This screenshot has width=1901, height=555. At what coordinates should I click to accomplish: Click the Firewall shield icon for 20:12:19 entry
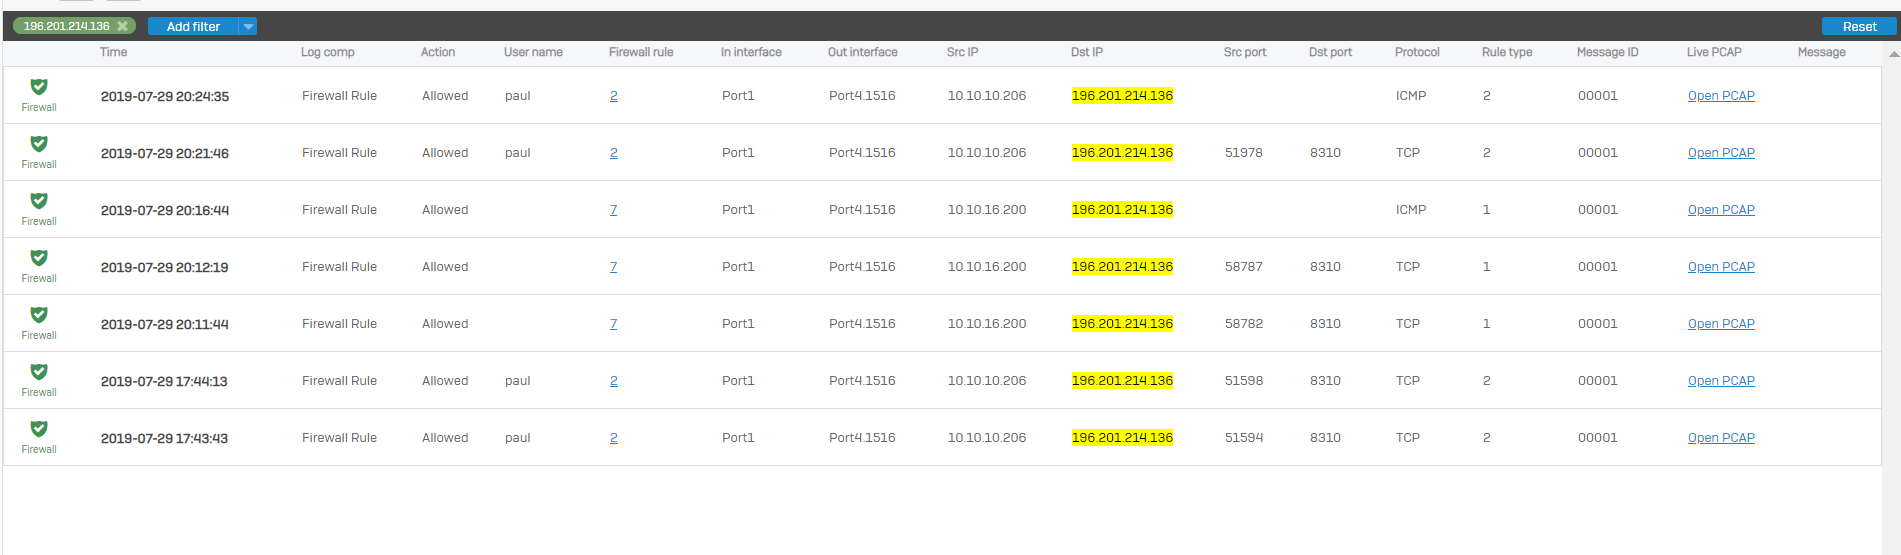(x=39, y=259)
